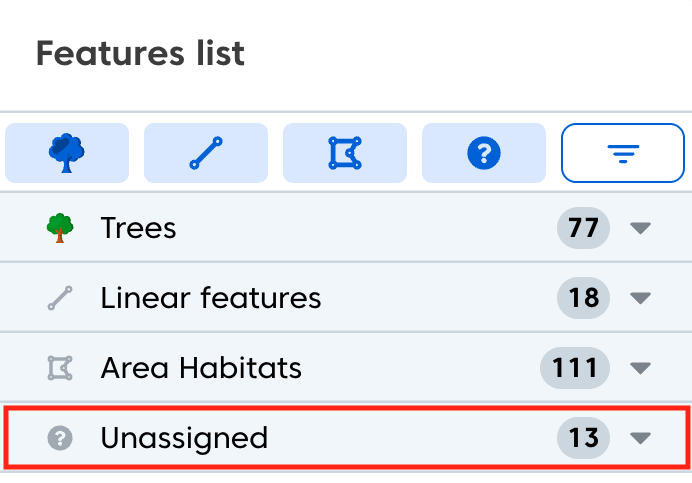This screenshot has height=483, width=692.
Task: Click the 111 count badge for Area Habitats
Action: [x=575, y=368]
